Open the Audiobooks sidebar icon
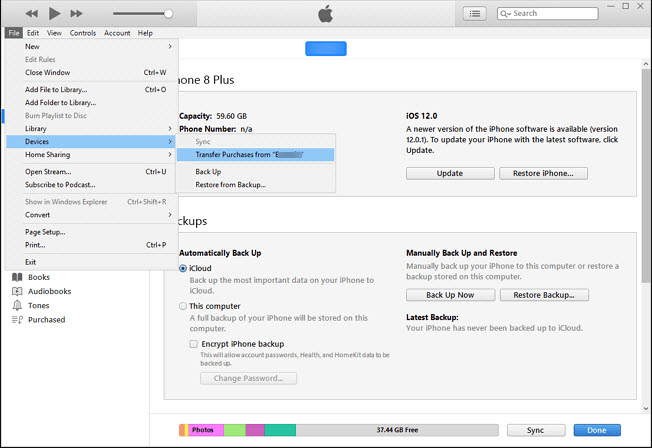Screen dimensions: 652x448 click(17, 291)
